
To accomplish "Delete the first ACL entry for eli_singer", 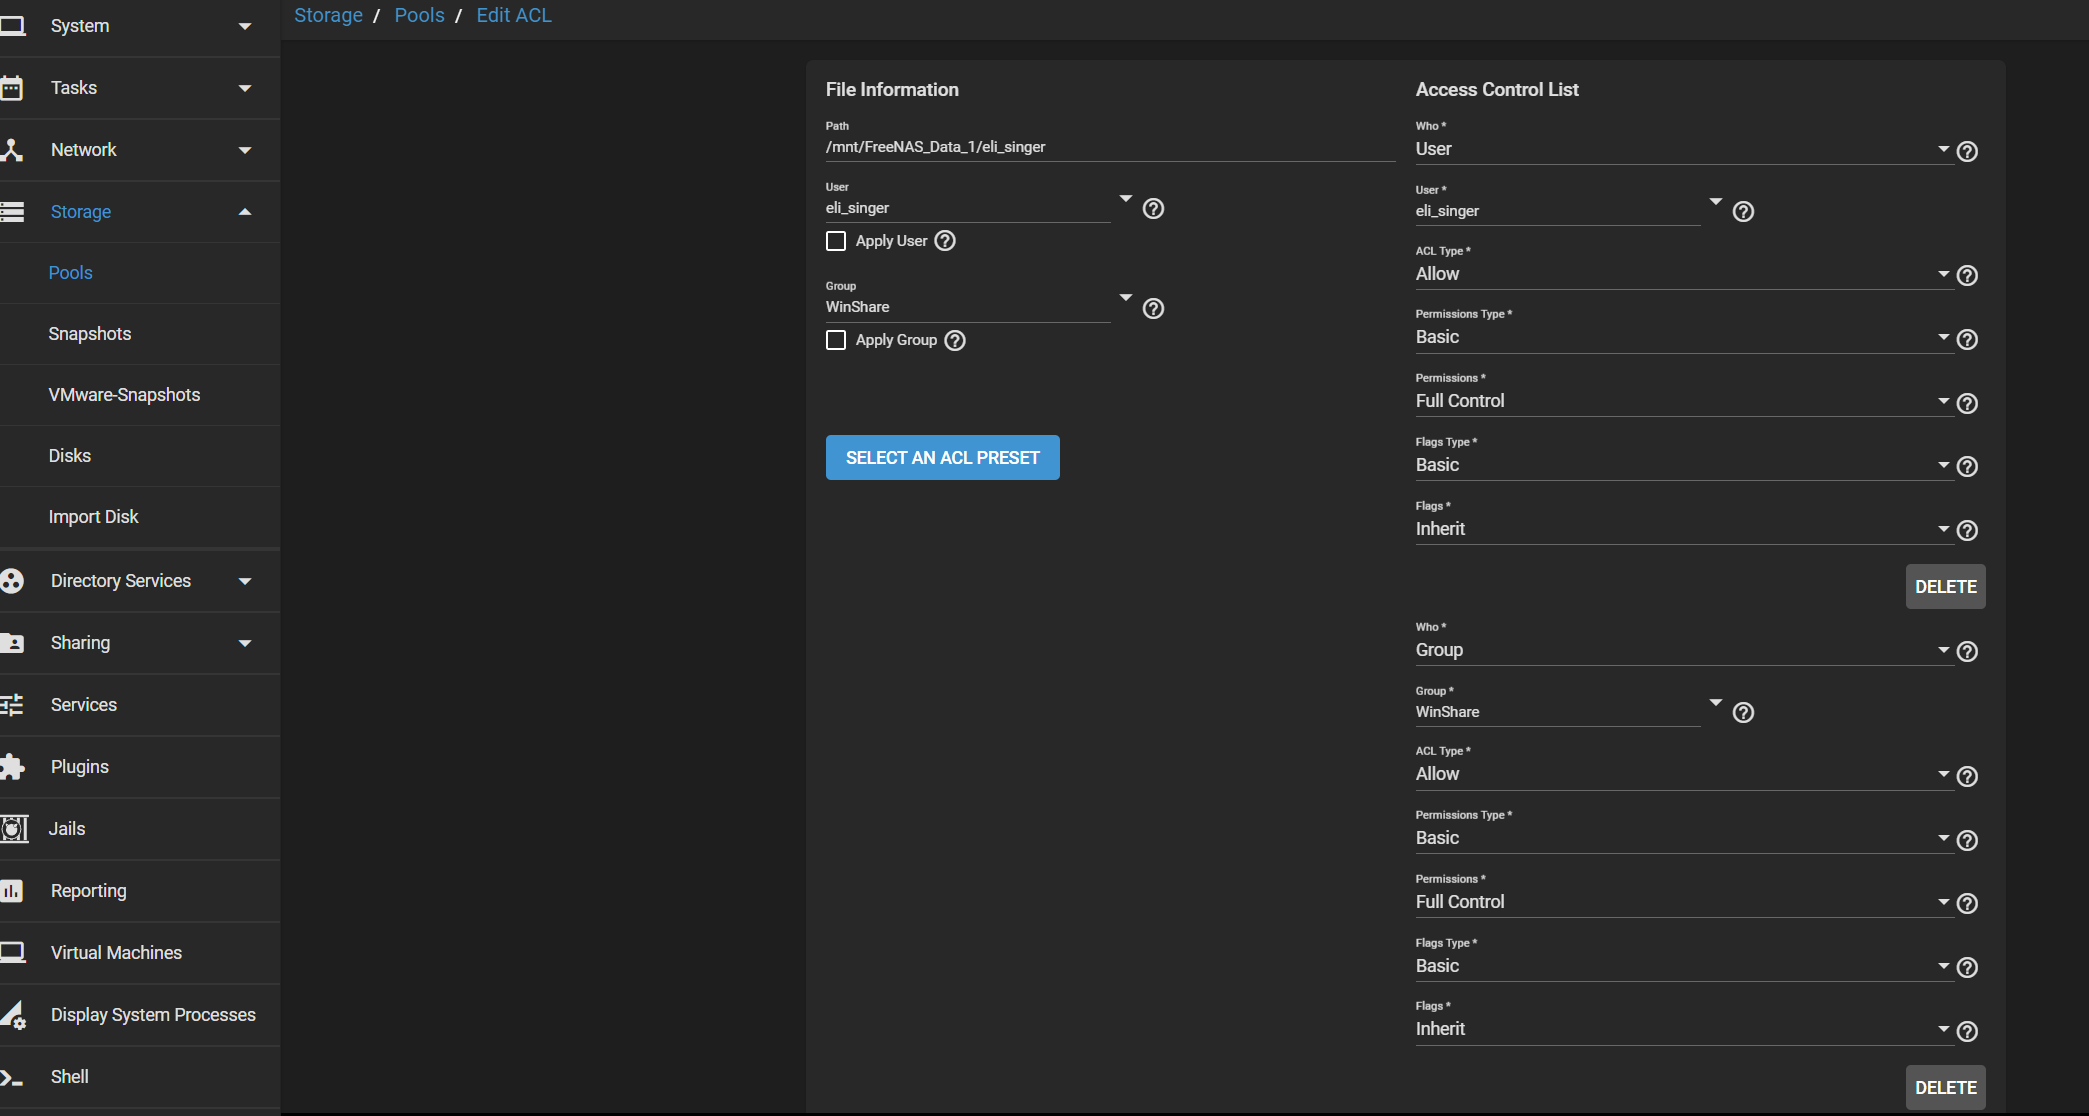I will (1945, 587).
